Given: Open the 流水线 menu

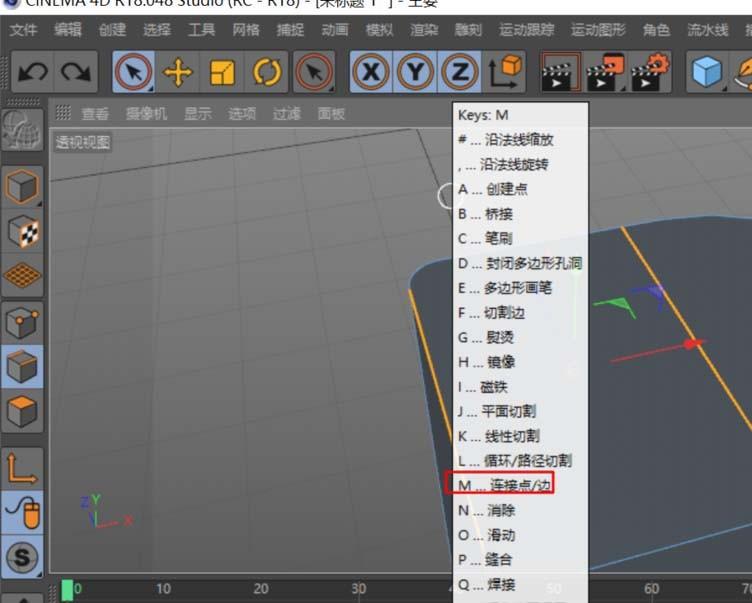Looking at the screenshot, I should [708, 30].
